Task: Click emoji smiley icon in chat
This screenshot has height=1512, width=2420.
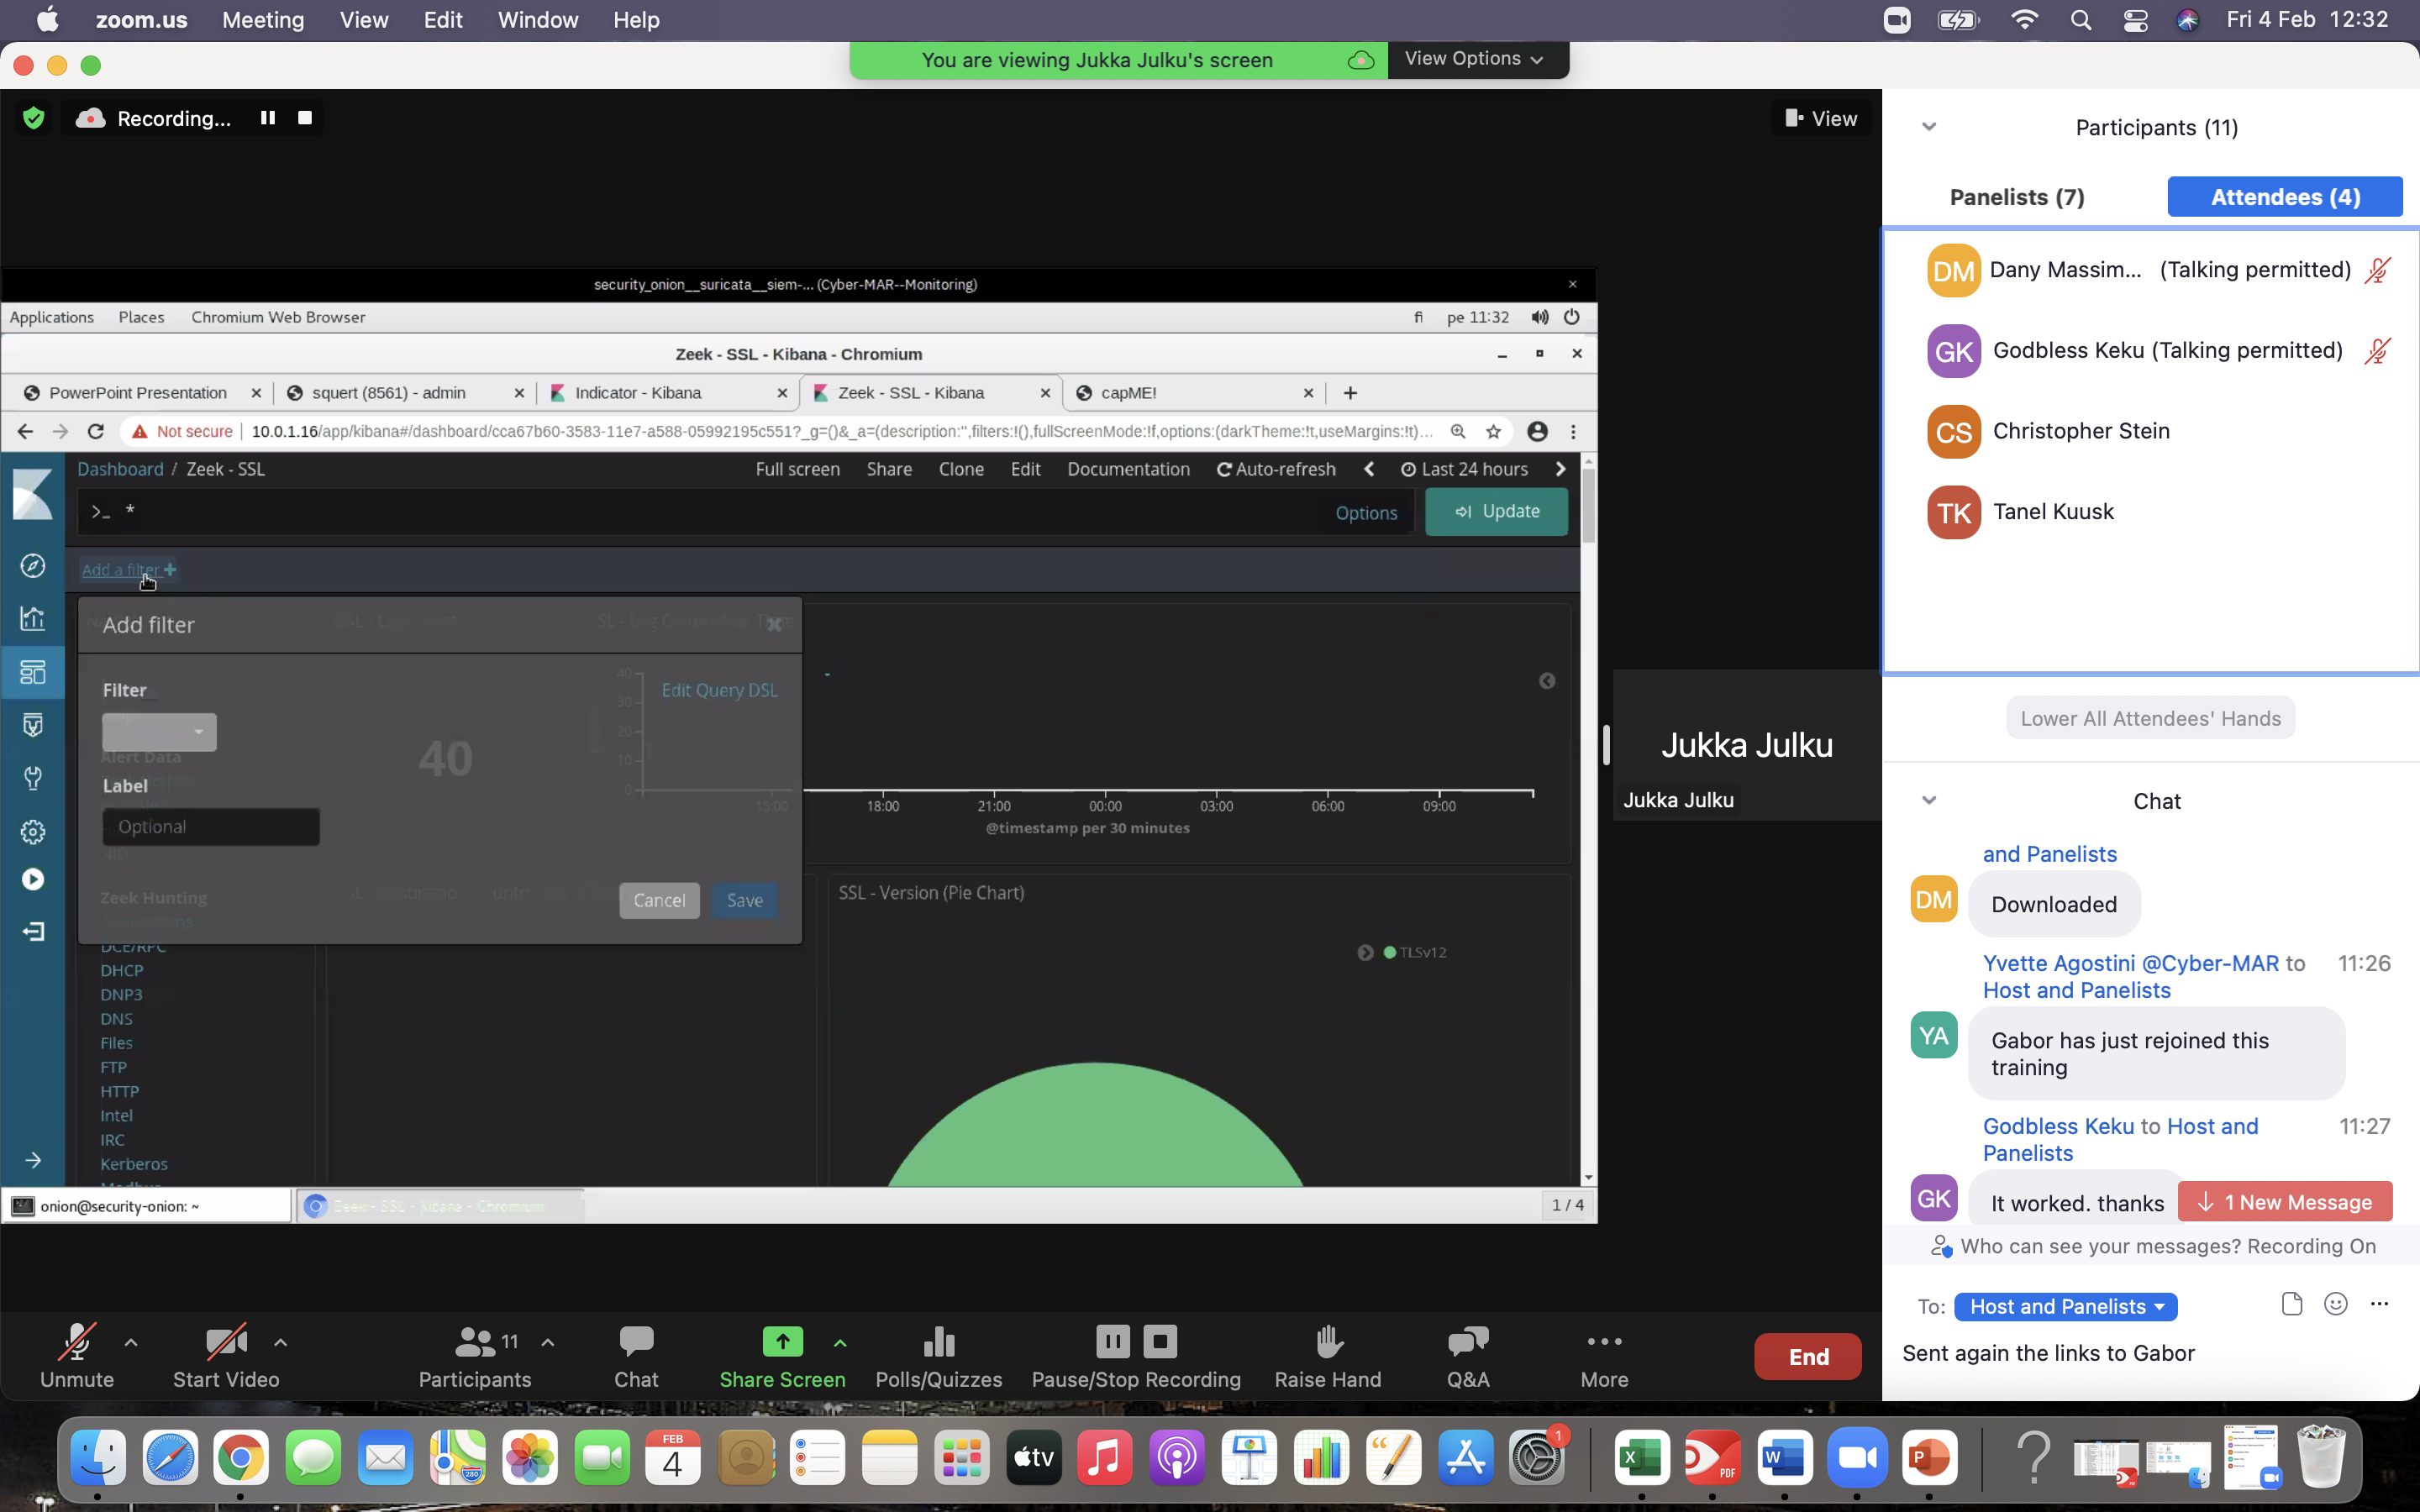Action: coord(2335,1304)
